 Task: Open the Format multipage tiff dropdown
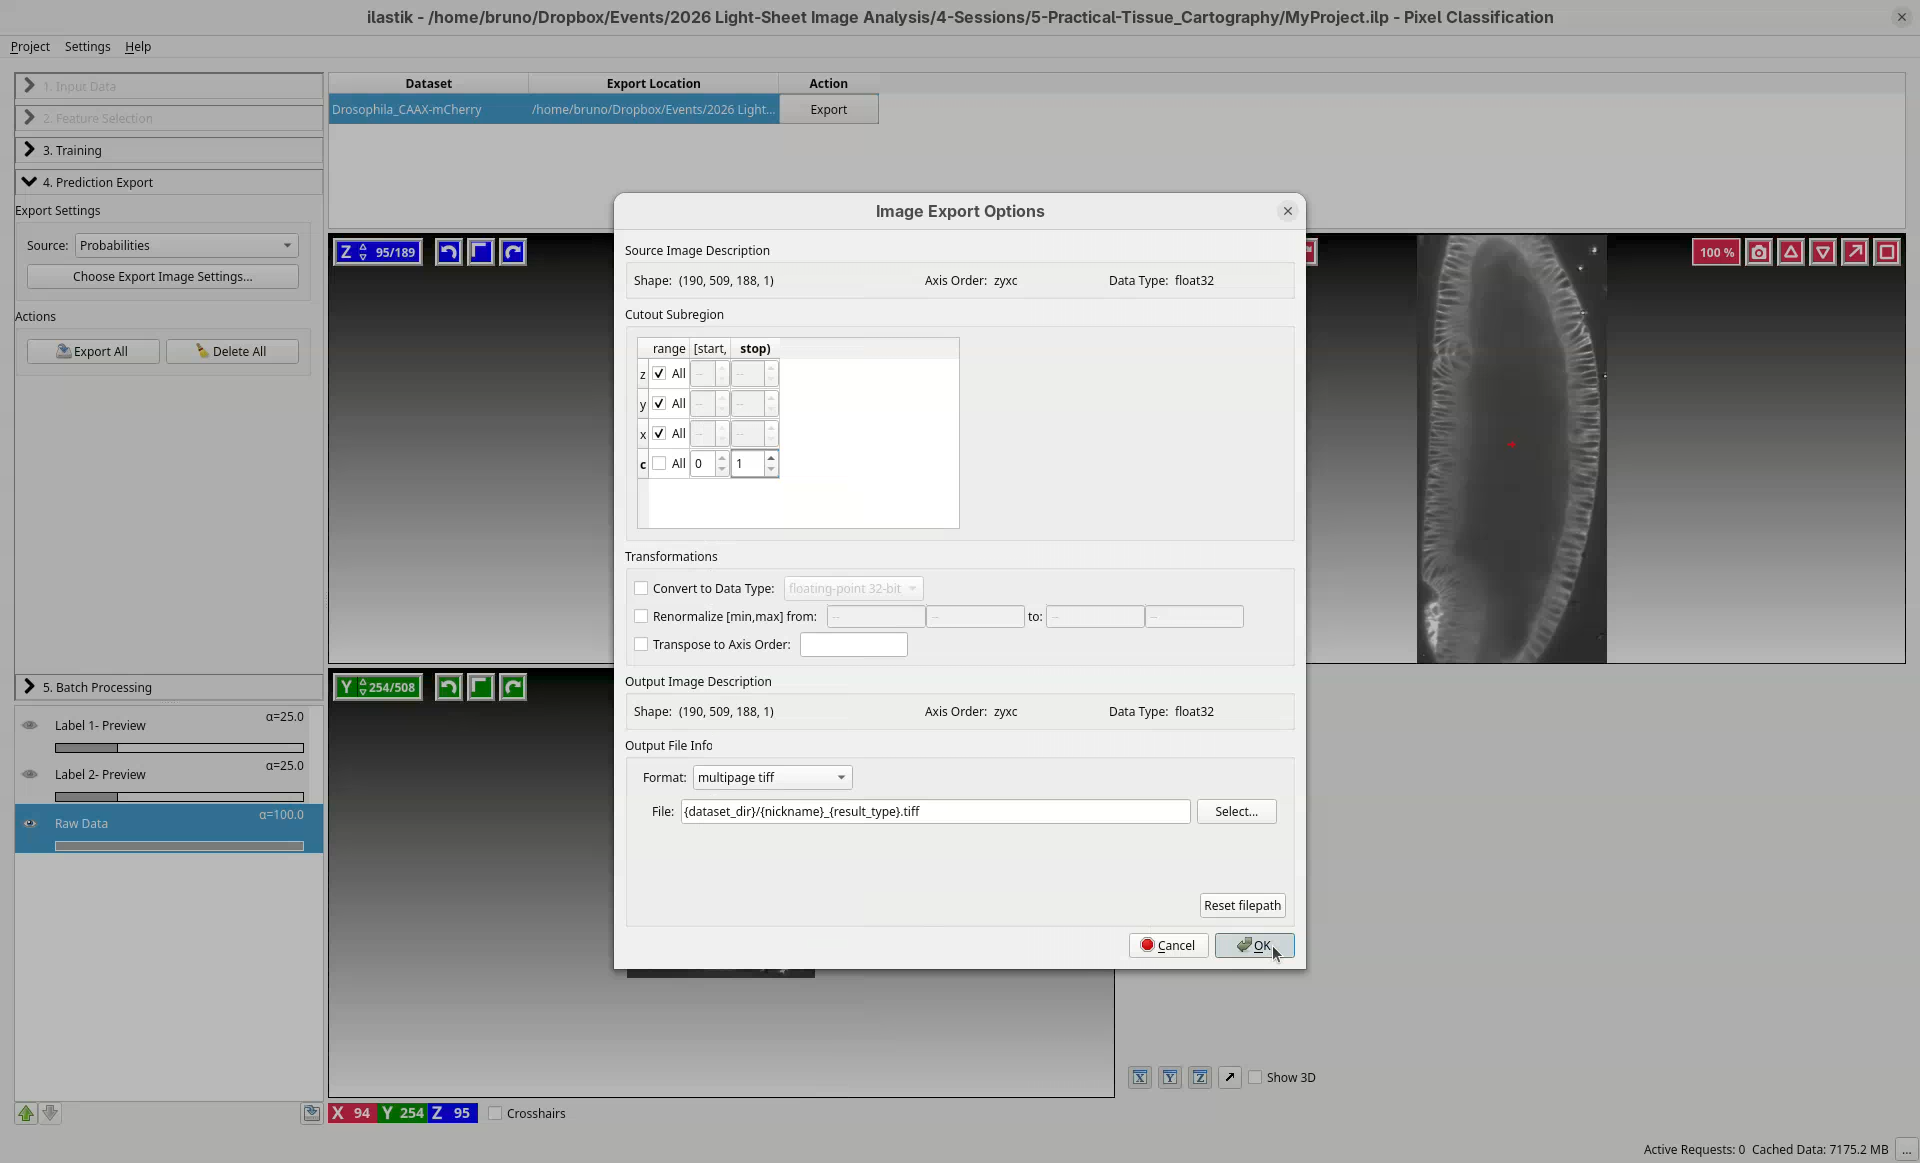coord(772,777)
